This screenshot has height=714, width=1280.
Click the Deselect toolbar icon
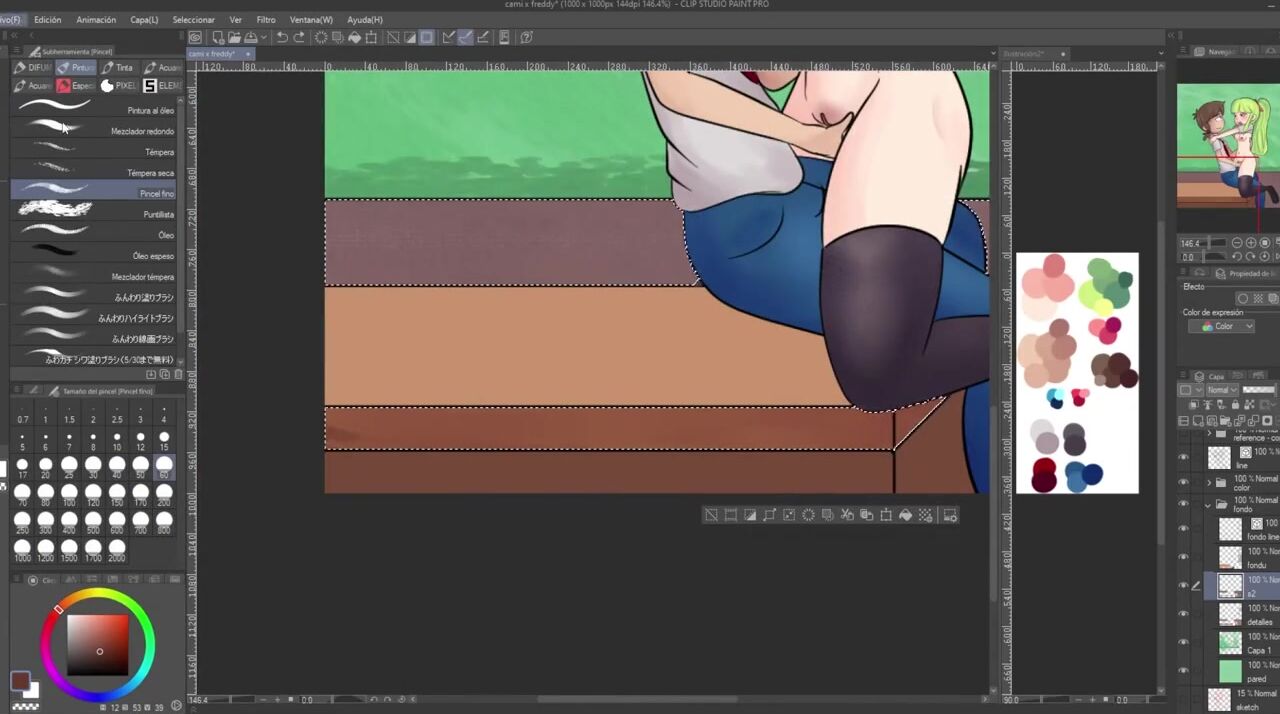393,38
